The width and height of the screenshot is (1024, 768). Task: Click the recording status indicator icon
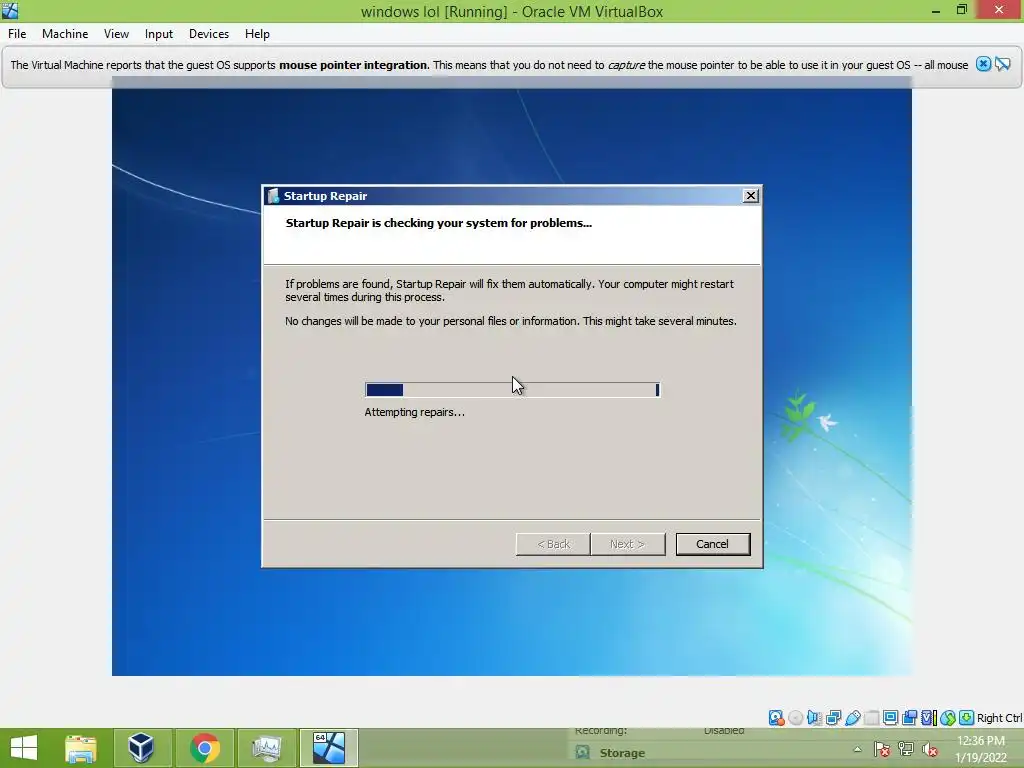(x=909, y=718)
